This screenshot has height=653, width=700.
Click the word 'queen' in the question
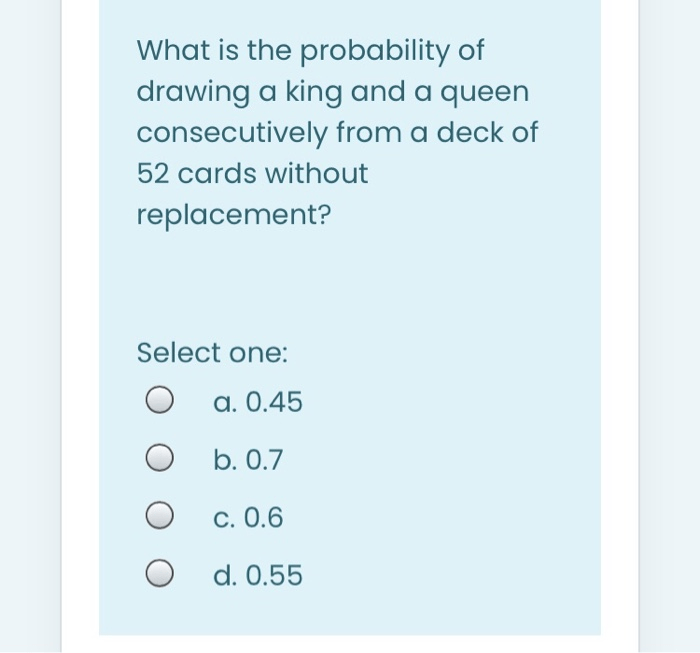coord(485,93)
